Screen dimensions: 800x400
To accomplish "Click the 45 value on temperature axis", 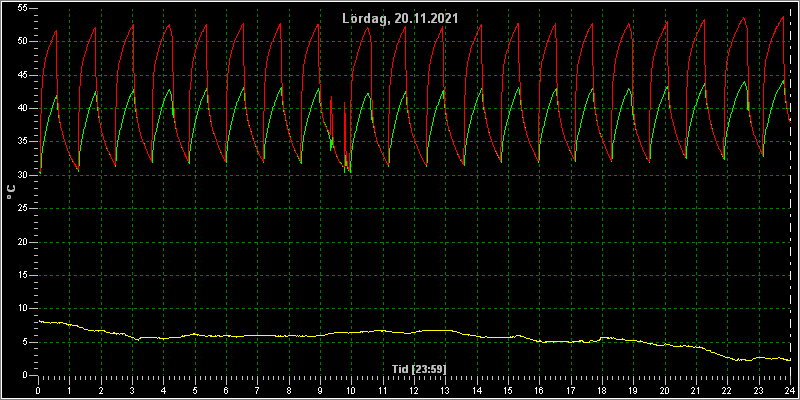I will (21, 75).
